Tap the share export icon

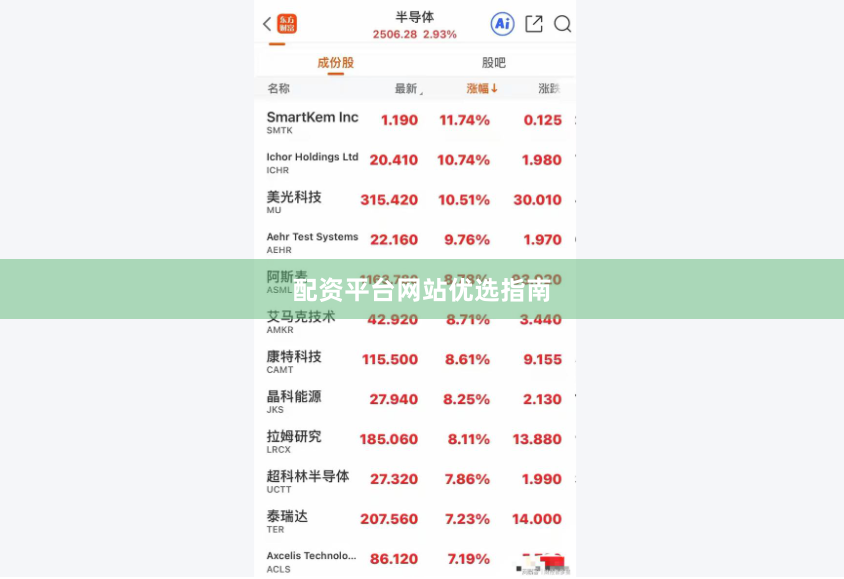pyautogui.click(x=533, y=24)
